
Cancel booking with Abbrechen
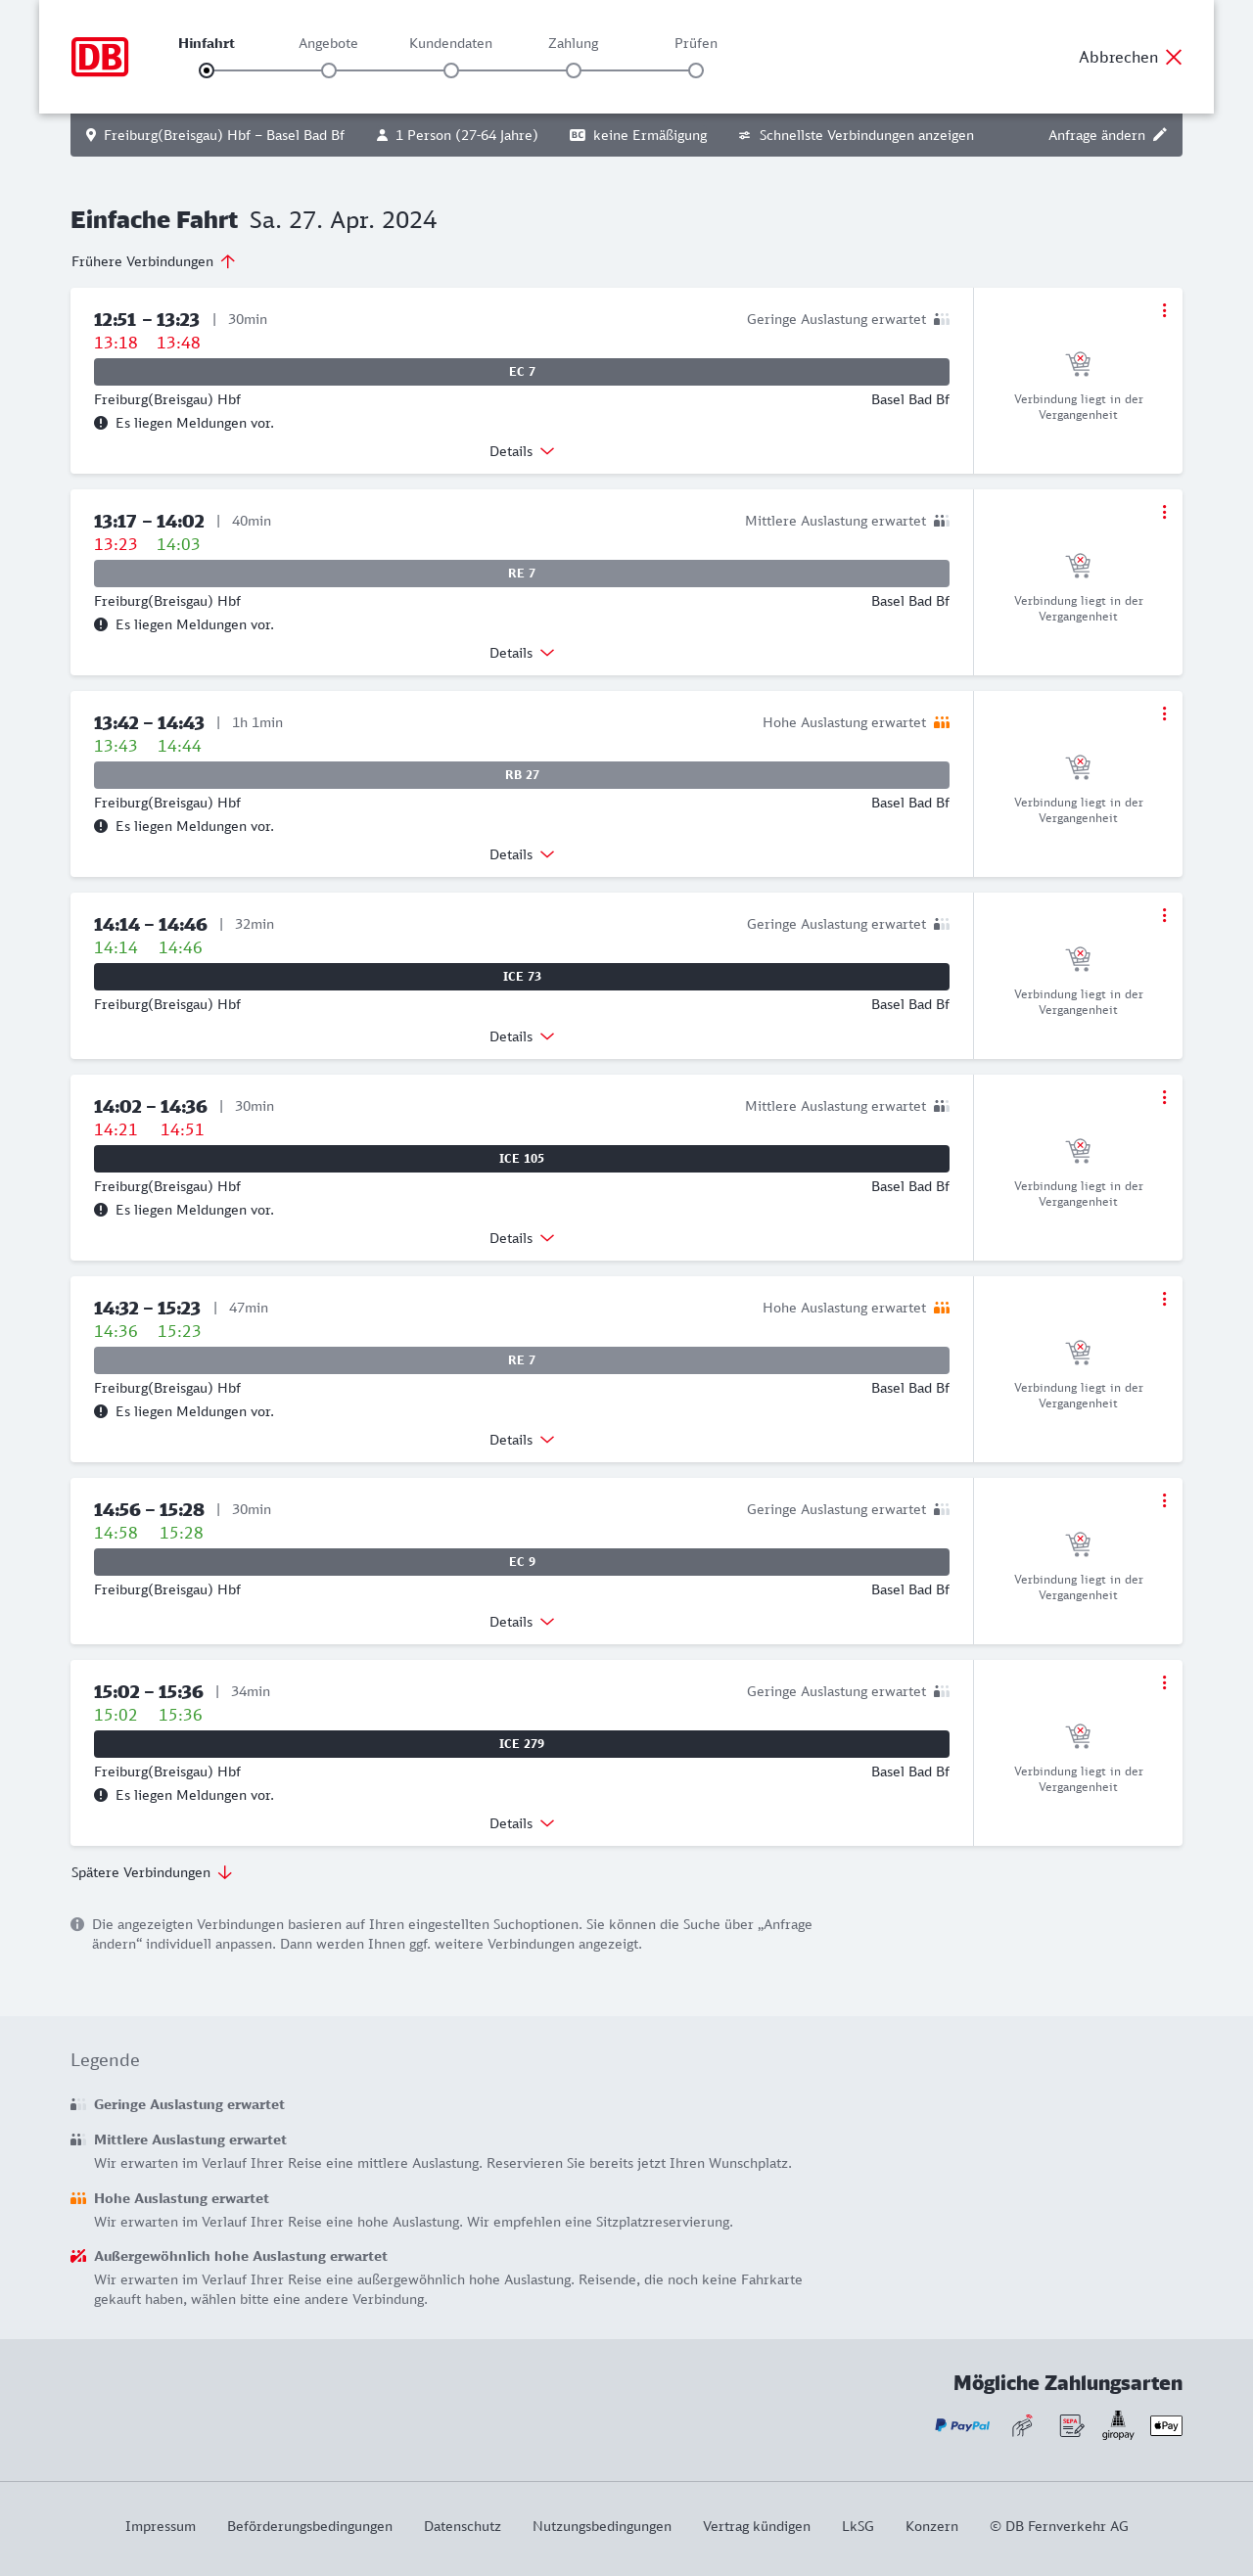click(1130, 57)
